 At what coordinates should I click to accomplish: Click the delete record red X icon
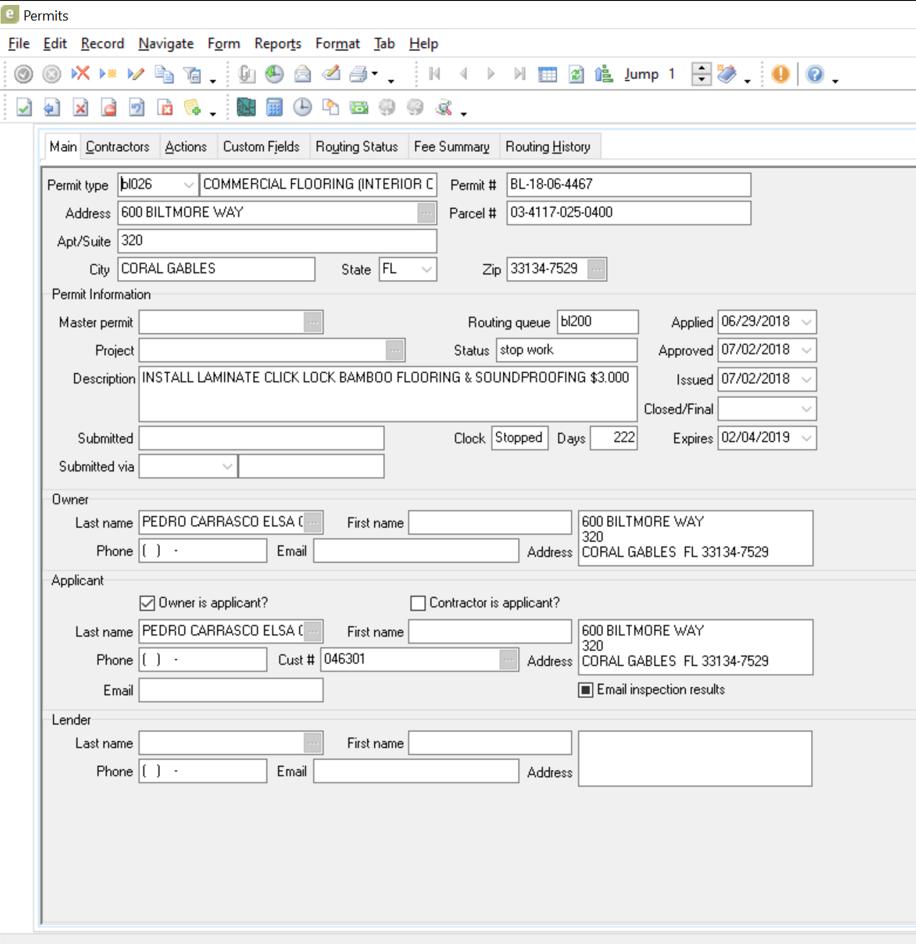(x=81, y=74)
